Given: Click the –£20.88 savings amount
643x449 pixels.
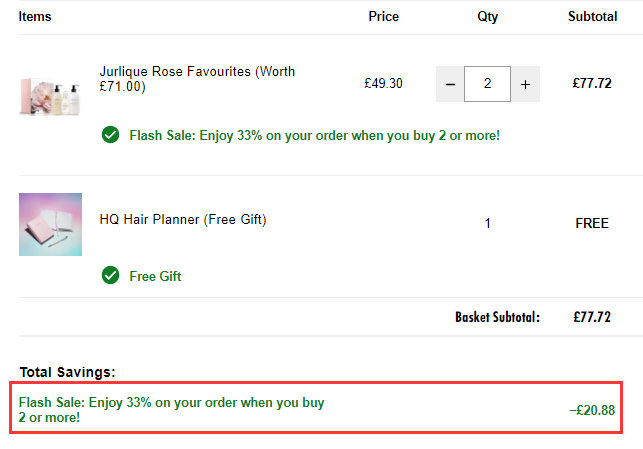Looking at the screenshot, I should pyautogui.click(x=592, y=410).
